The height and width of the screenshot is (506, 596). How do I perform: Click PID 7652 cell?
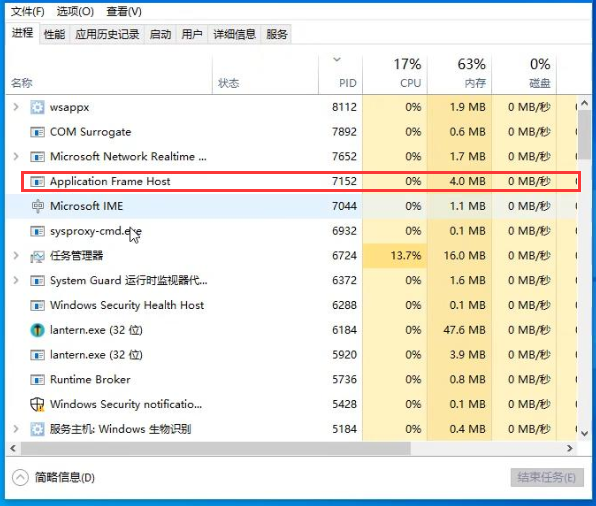[x=344, y=157]
